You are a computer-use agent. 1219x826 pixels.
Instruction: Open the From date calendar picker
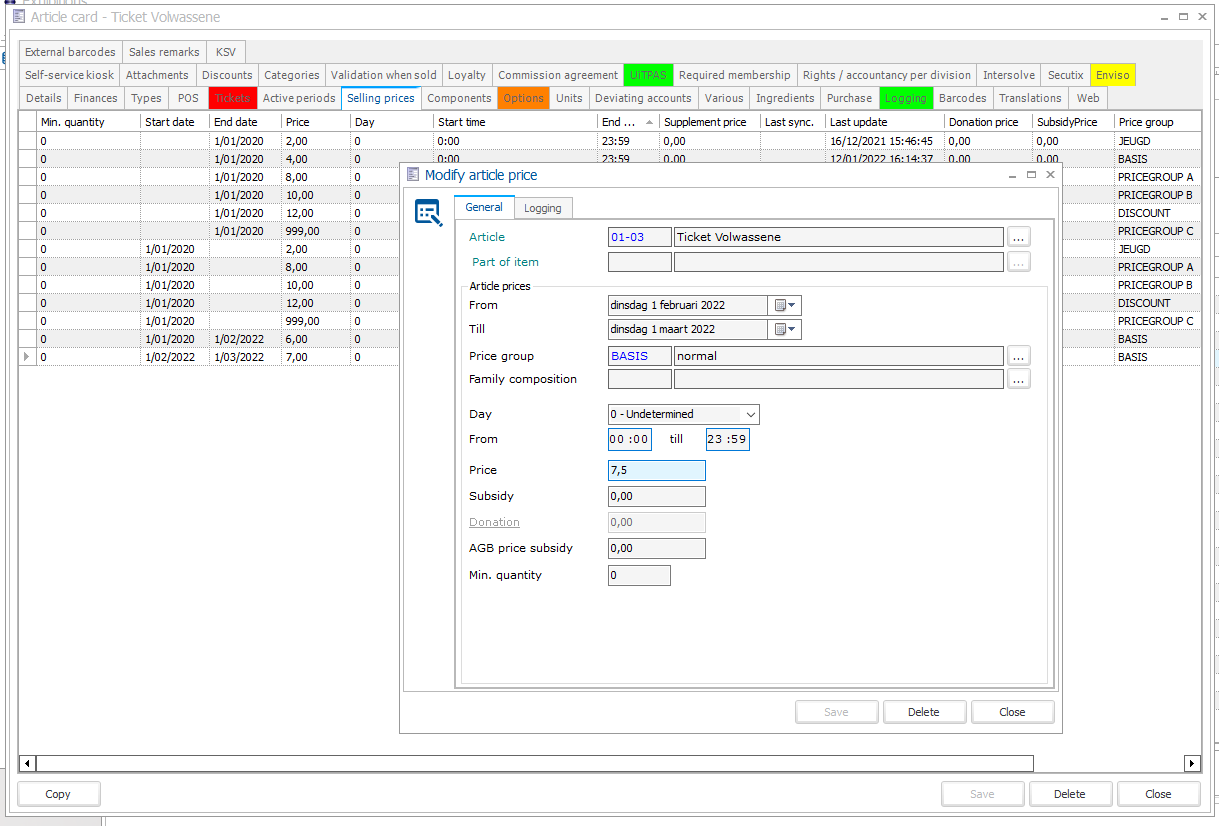[x=785, y=305]
